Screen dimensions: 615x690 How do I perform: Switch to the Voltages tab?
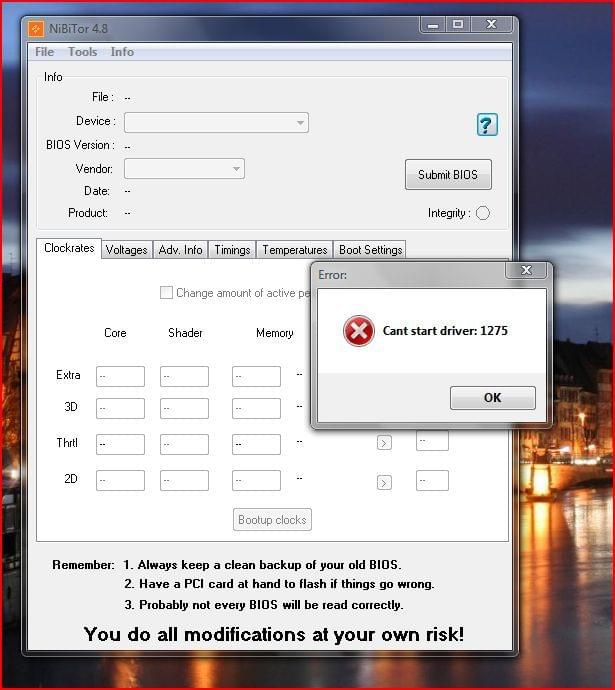127,250
